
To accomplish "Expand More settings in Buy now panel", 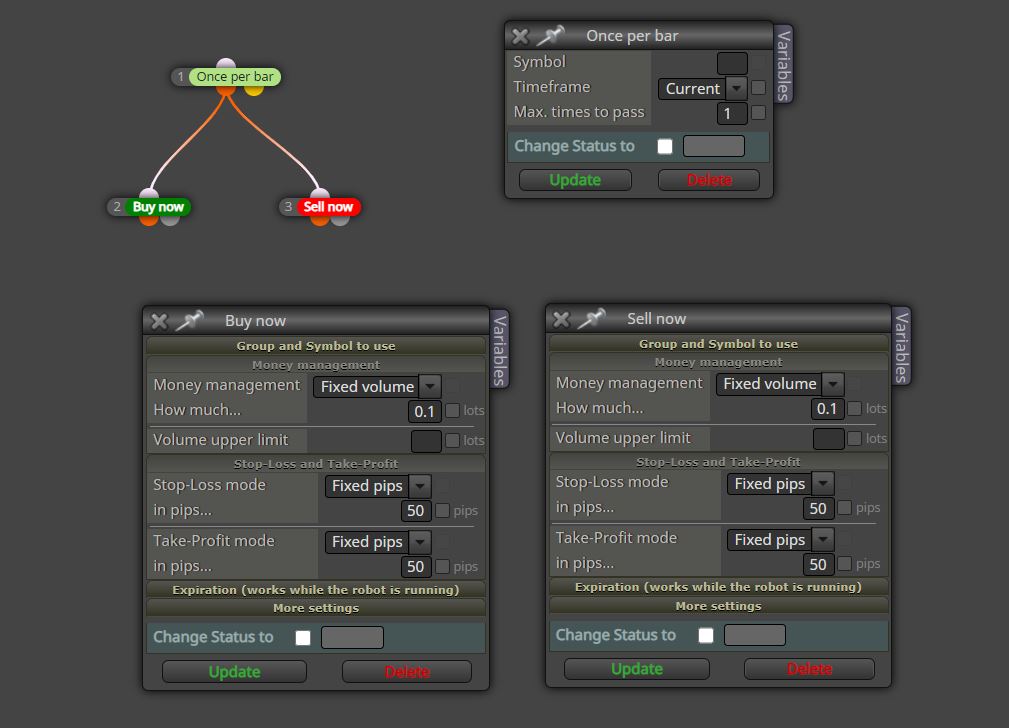I will pos(316,608).
